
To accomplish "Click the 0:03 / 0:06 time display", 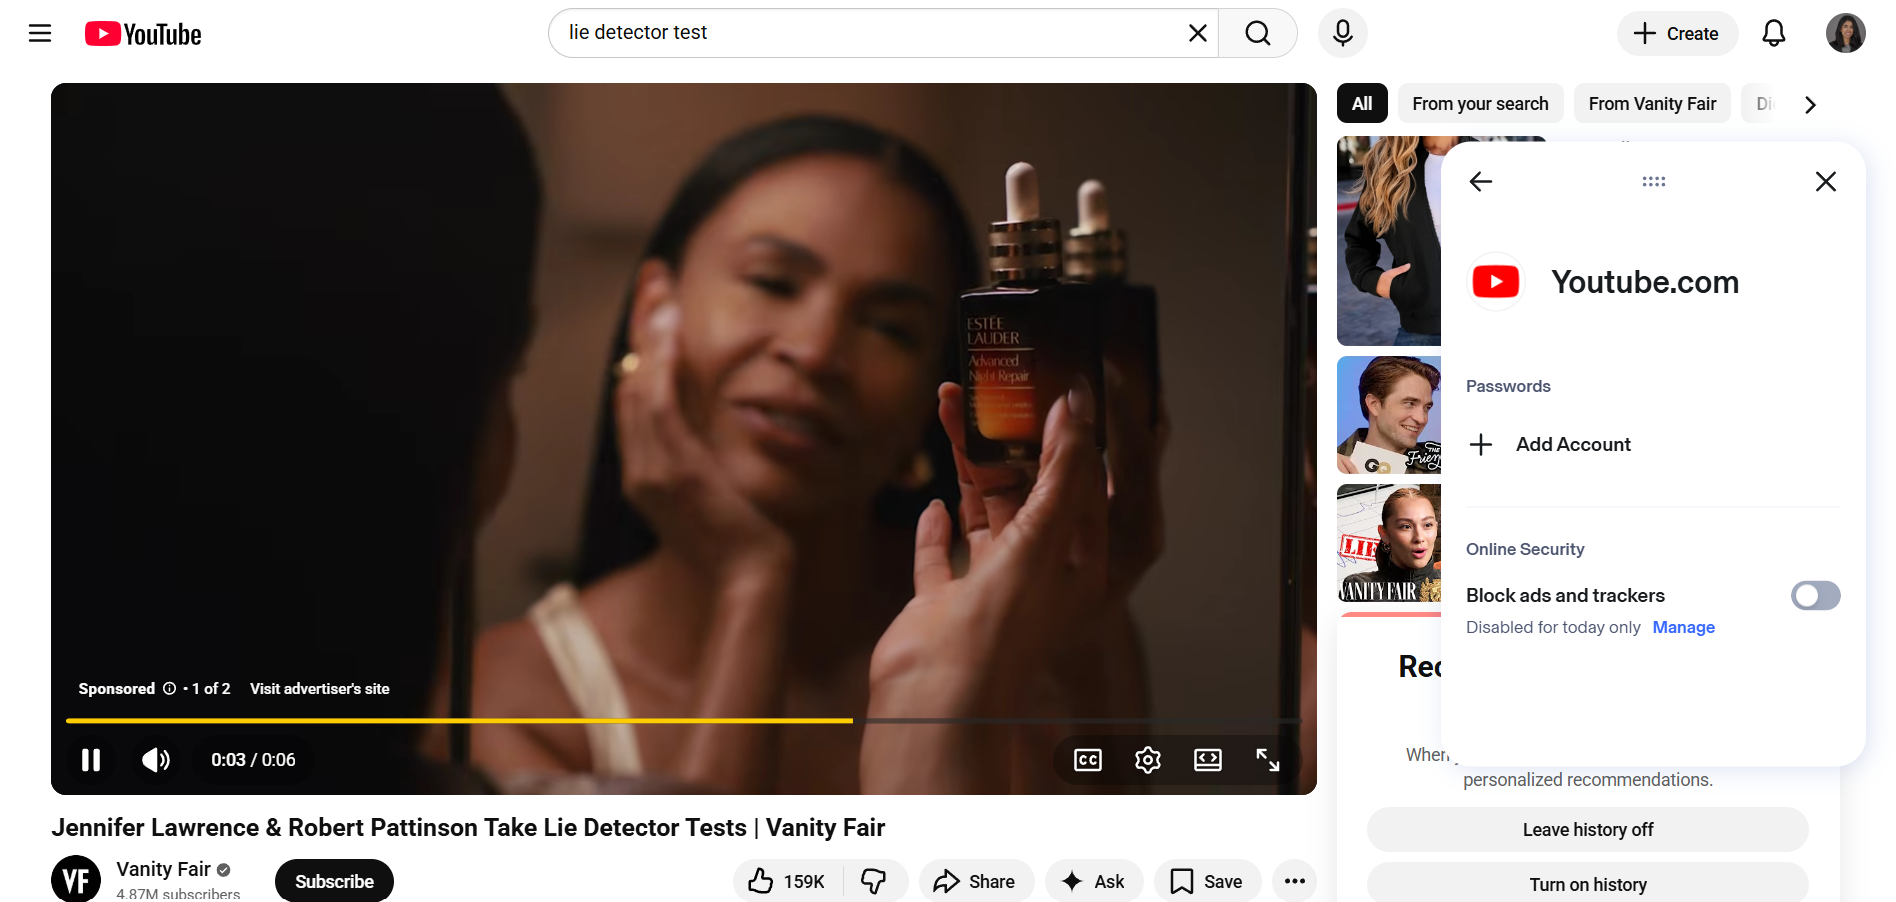I will click(x=253, y=760).
